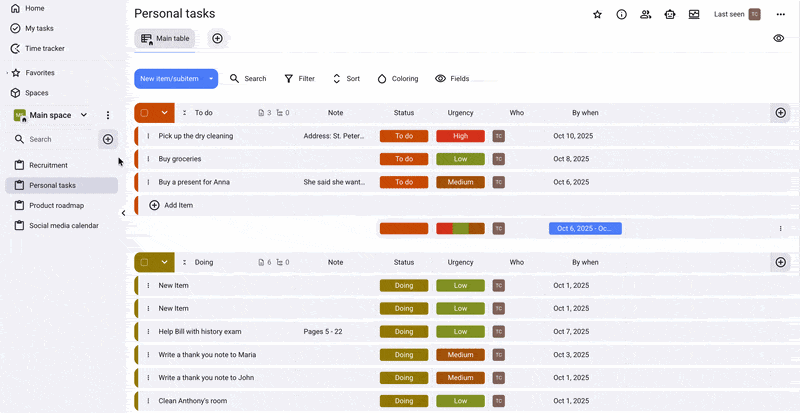Open the Search tool in the toolbar

click(x=248, y=79)
